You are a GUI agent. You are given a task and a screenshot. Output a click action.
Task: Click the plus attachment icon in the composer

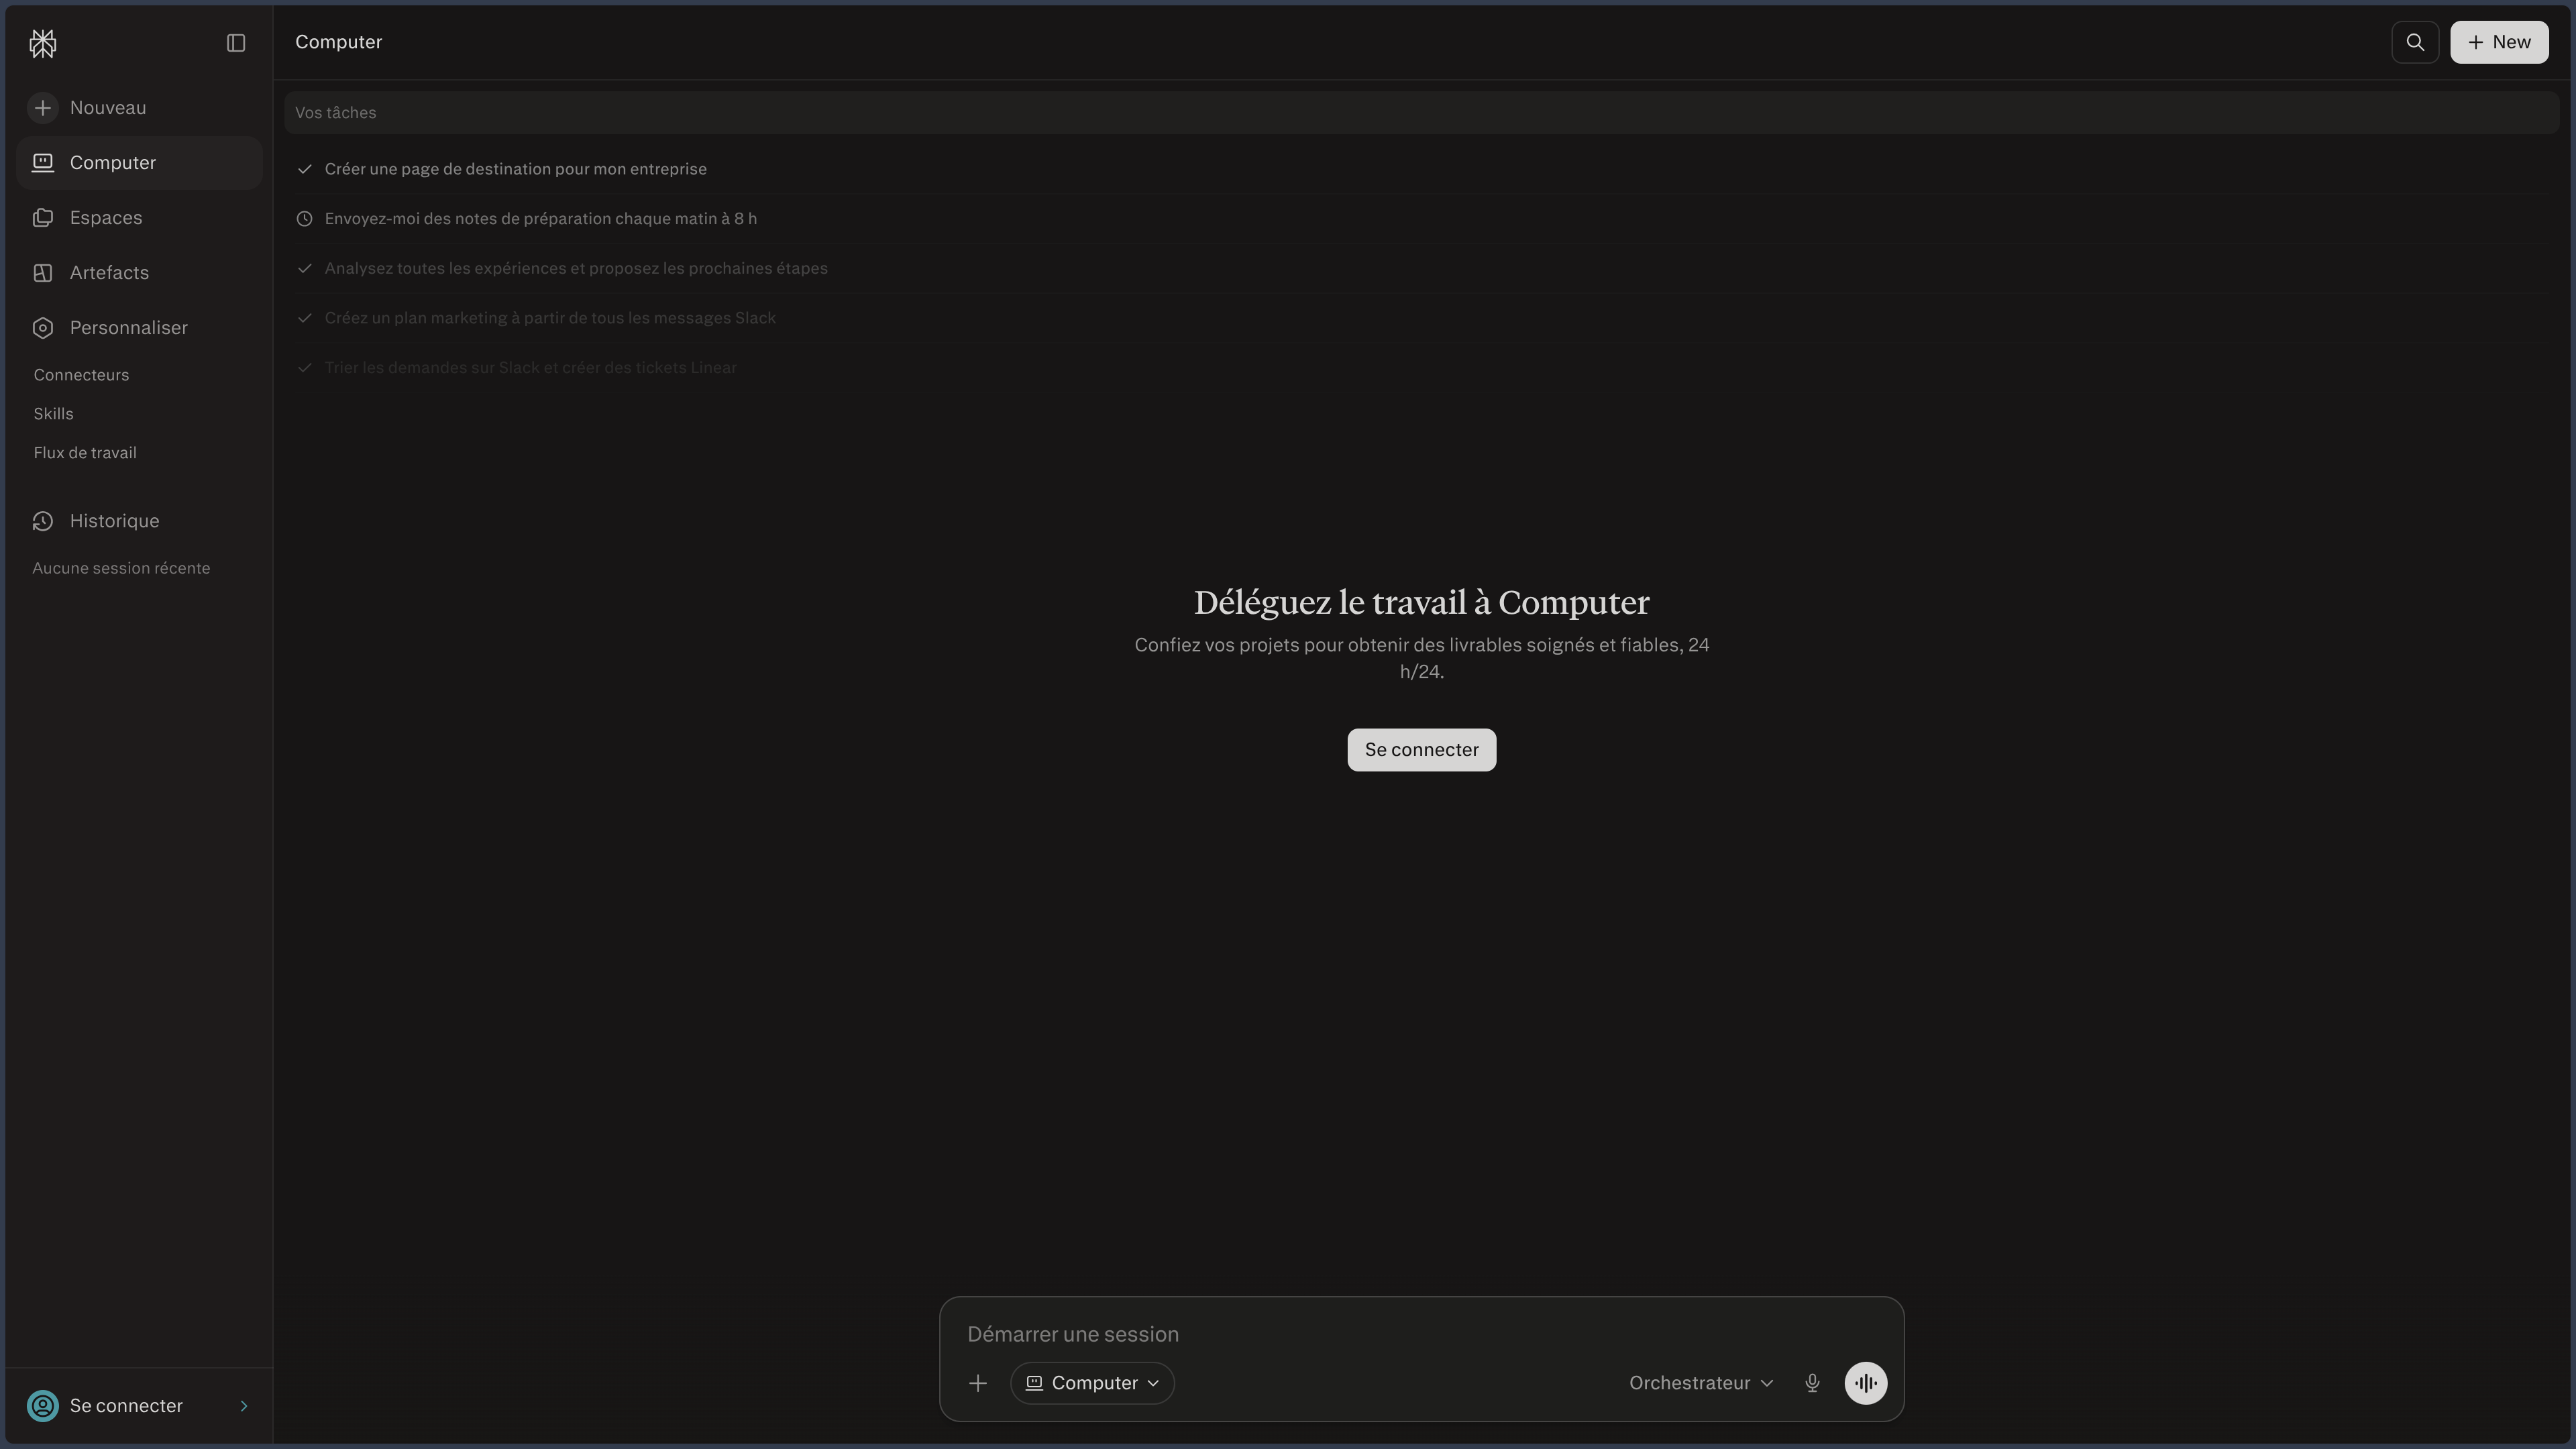[x=978, y=1383]
